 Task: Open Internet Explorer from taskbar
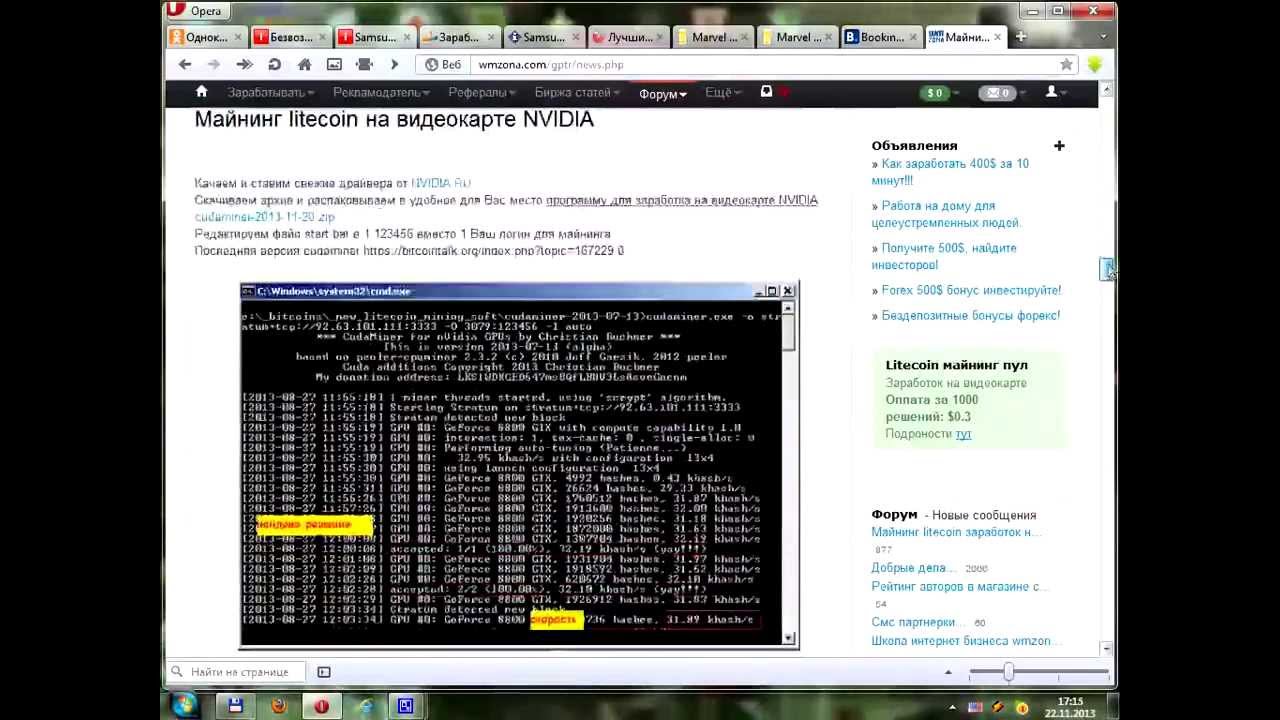pos(364,706)
